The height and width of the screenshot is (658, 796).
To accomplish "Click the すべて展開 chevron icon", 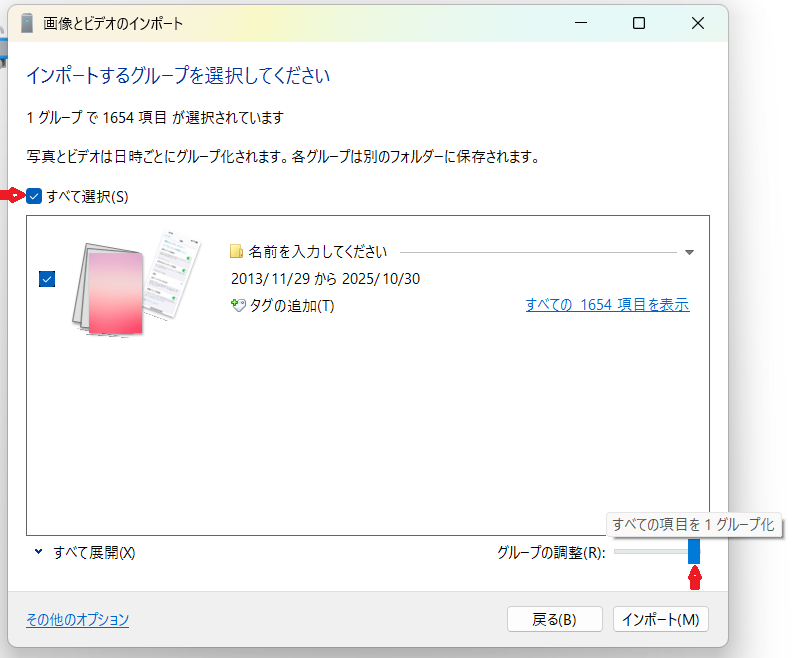I will 38,552.
